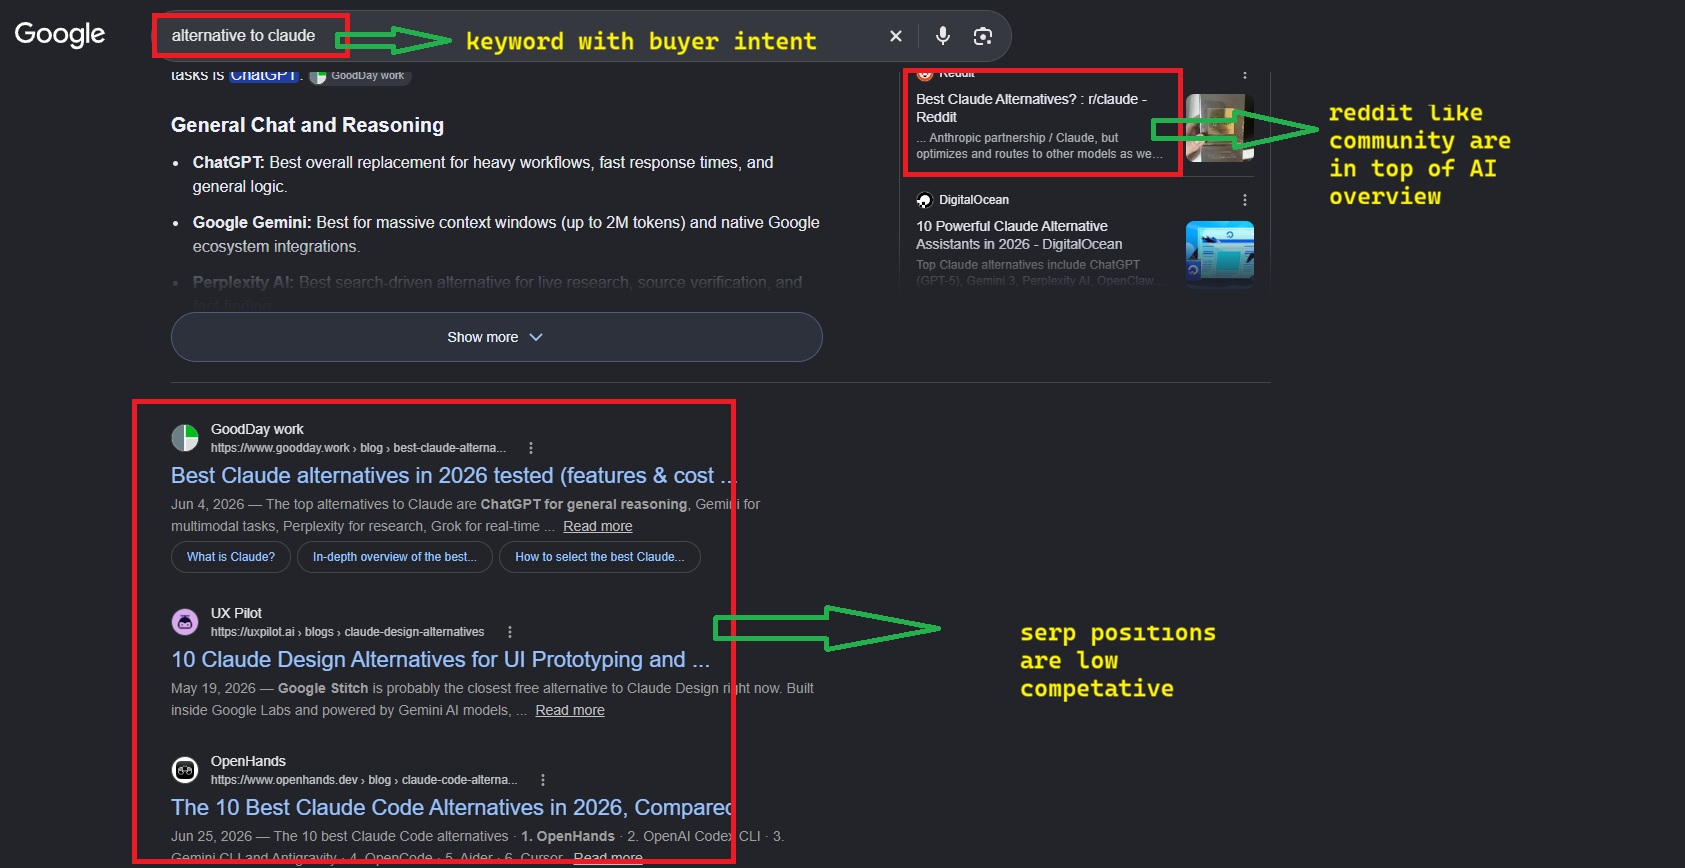Click the Google logo
1685x868 pixels.
(x=60, y=34)
